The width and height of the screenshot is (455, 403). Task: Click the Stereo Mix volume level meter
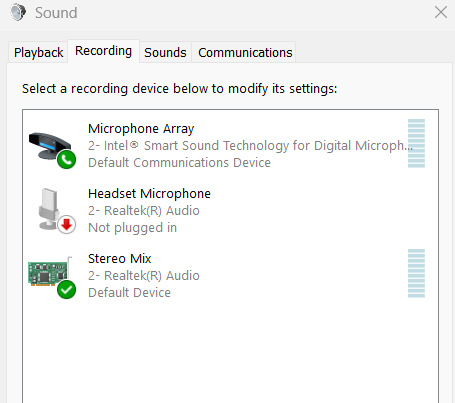(416, 273)
